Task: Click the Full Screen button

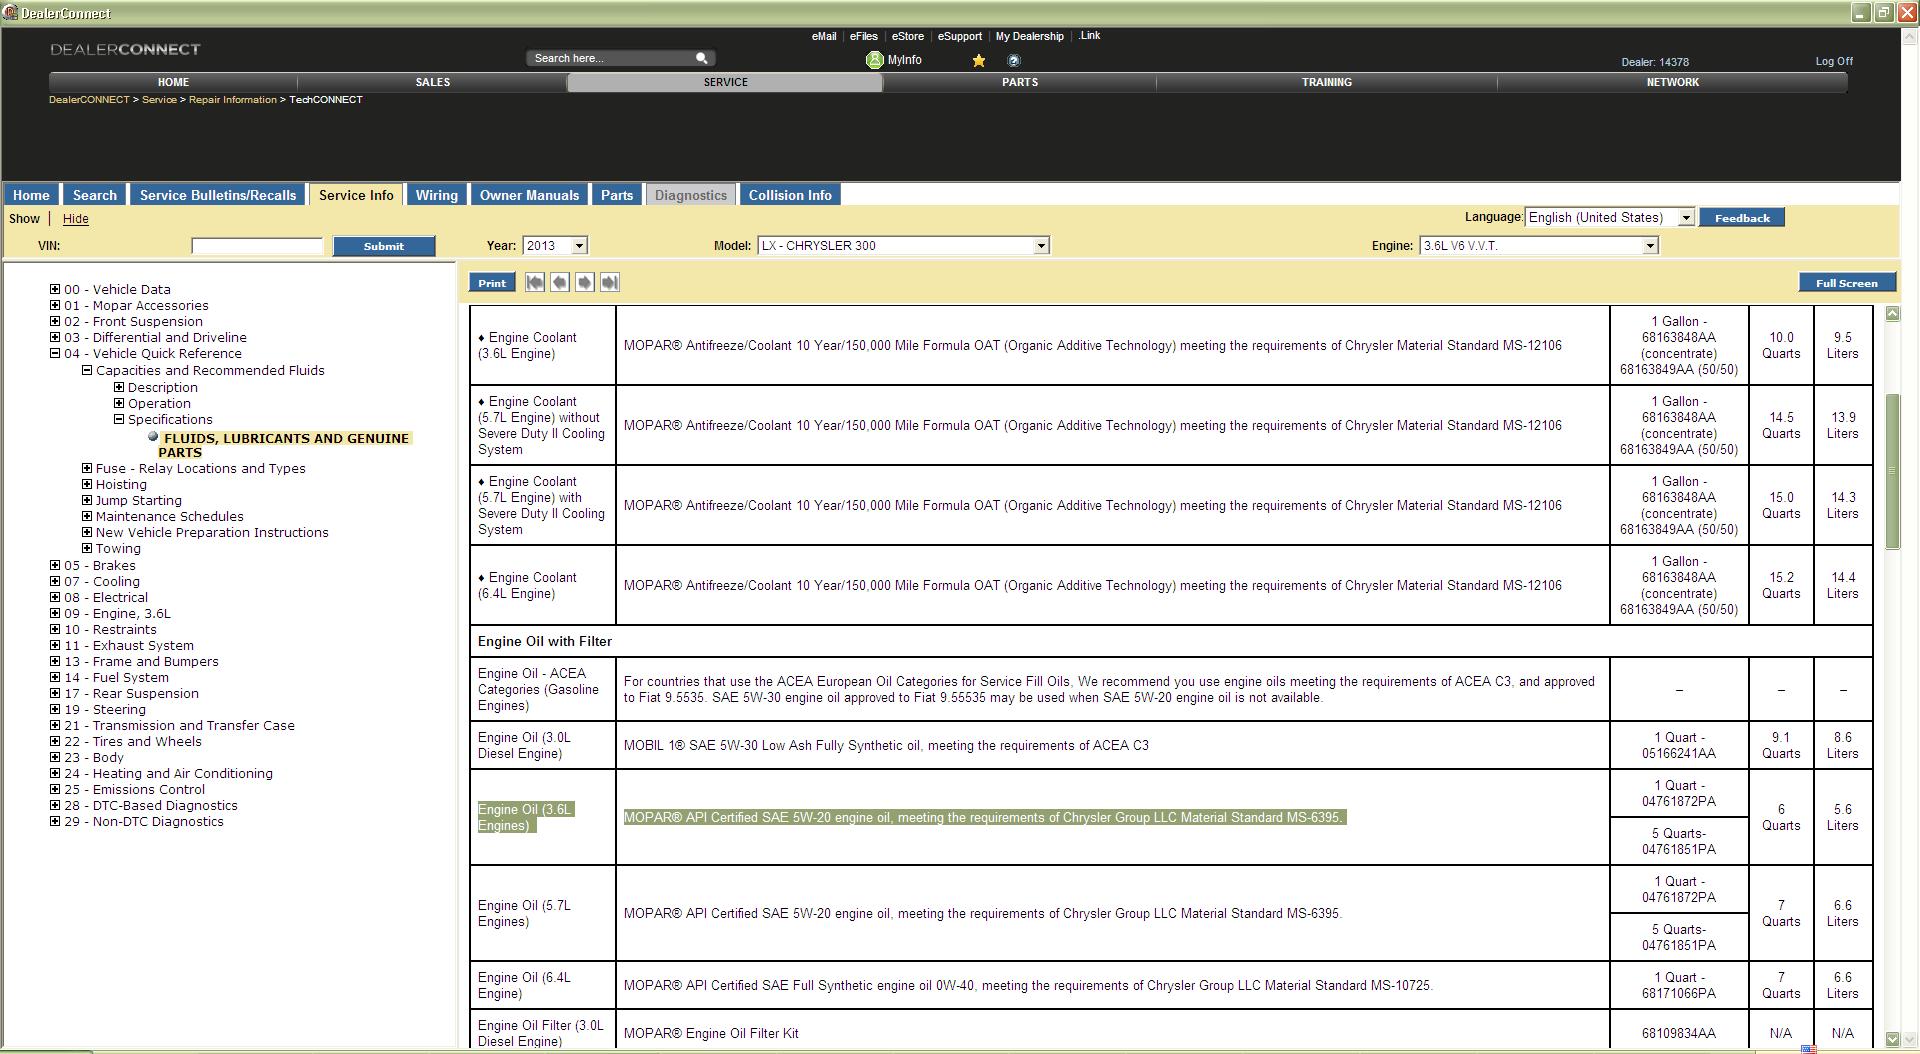Action: tap(1847, 283)
